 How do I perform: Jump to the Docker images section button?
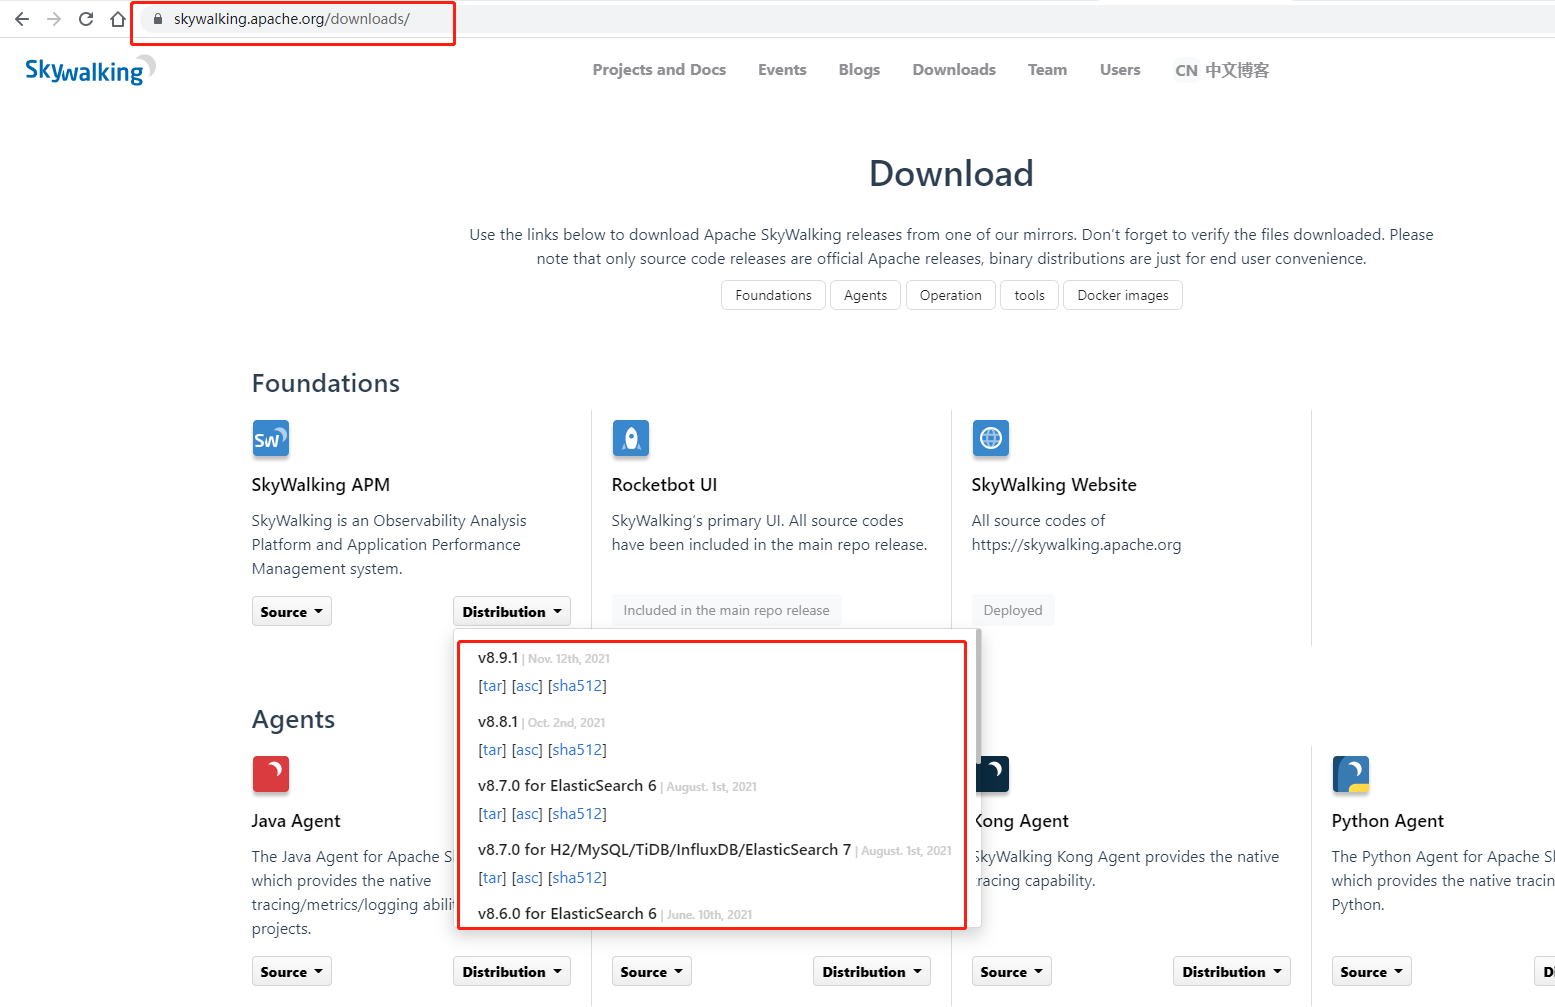point(1123,295)
